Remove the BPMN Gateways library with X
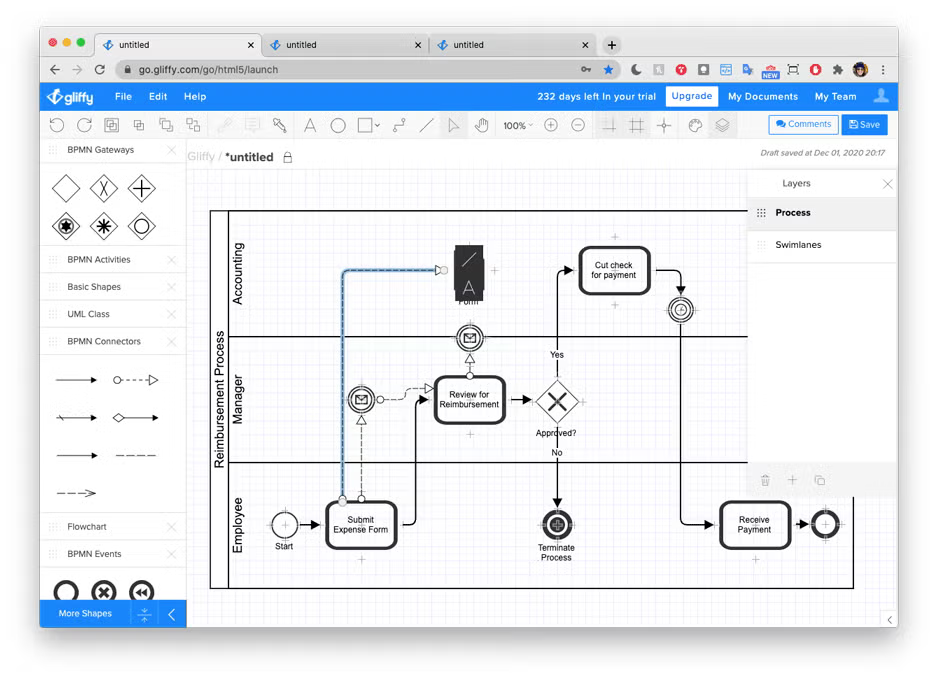The width and height of the screenshot is (937, 679). (172, 150)
